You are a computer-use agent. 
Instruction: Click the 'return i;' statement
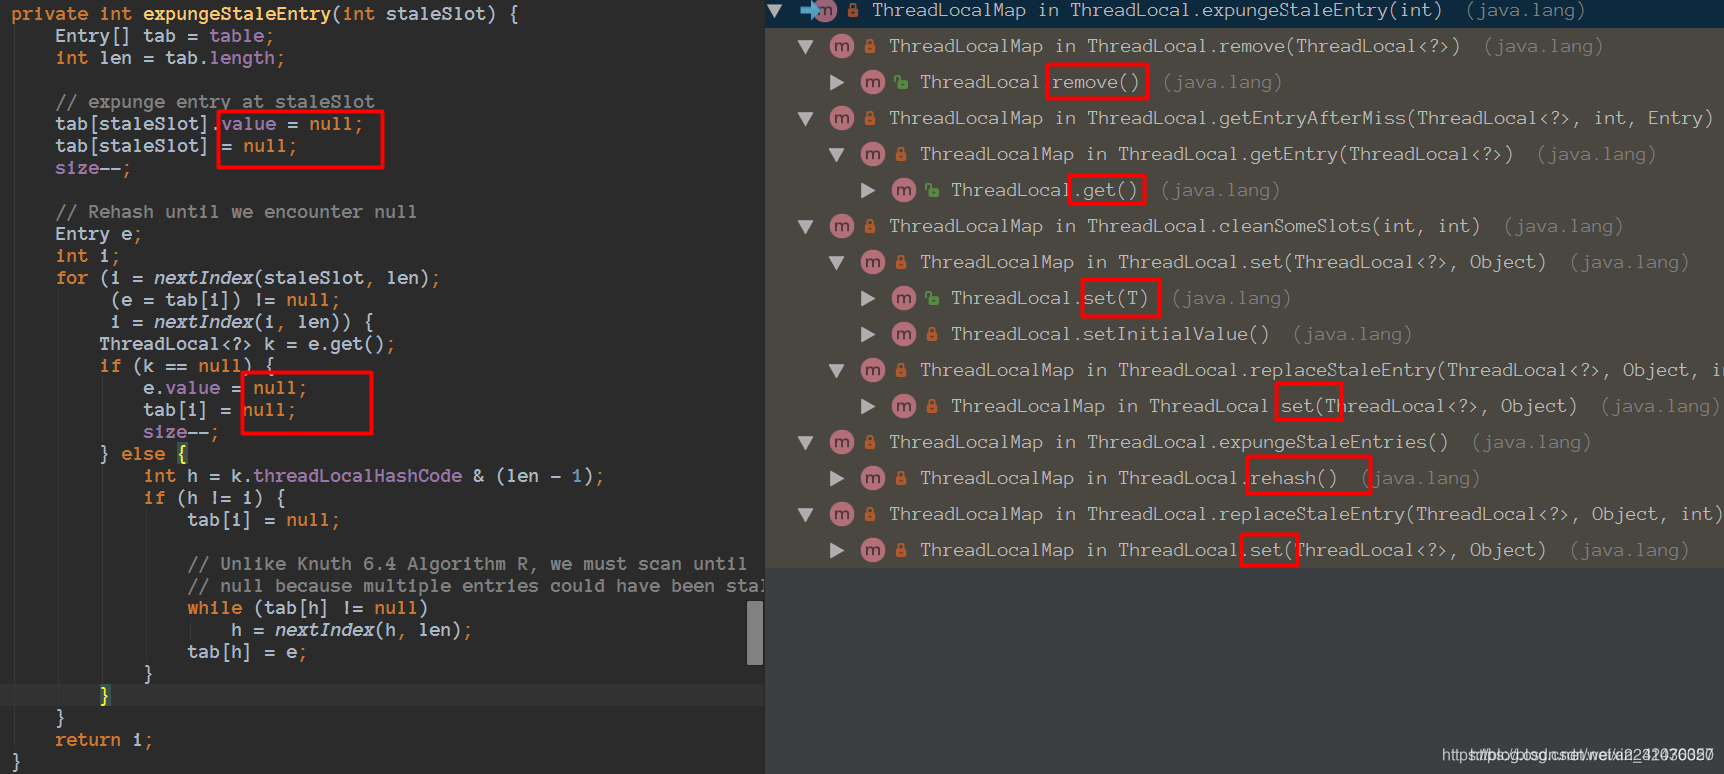(104, 740)
